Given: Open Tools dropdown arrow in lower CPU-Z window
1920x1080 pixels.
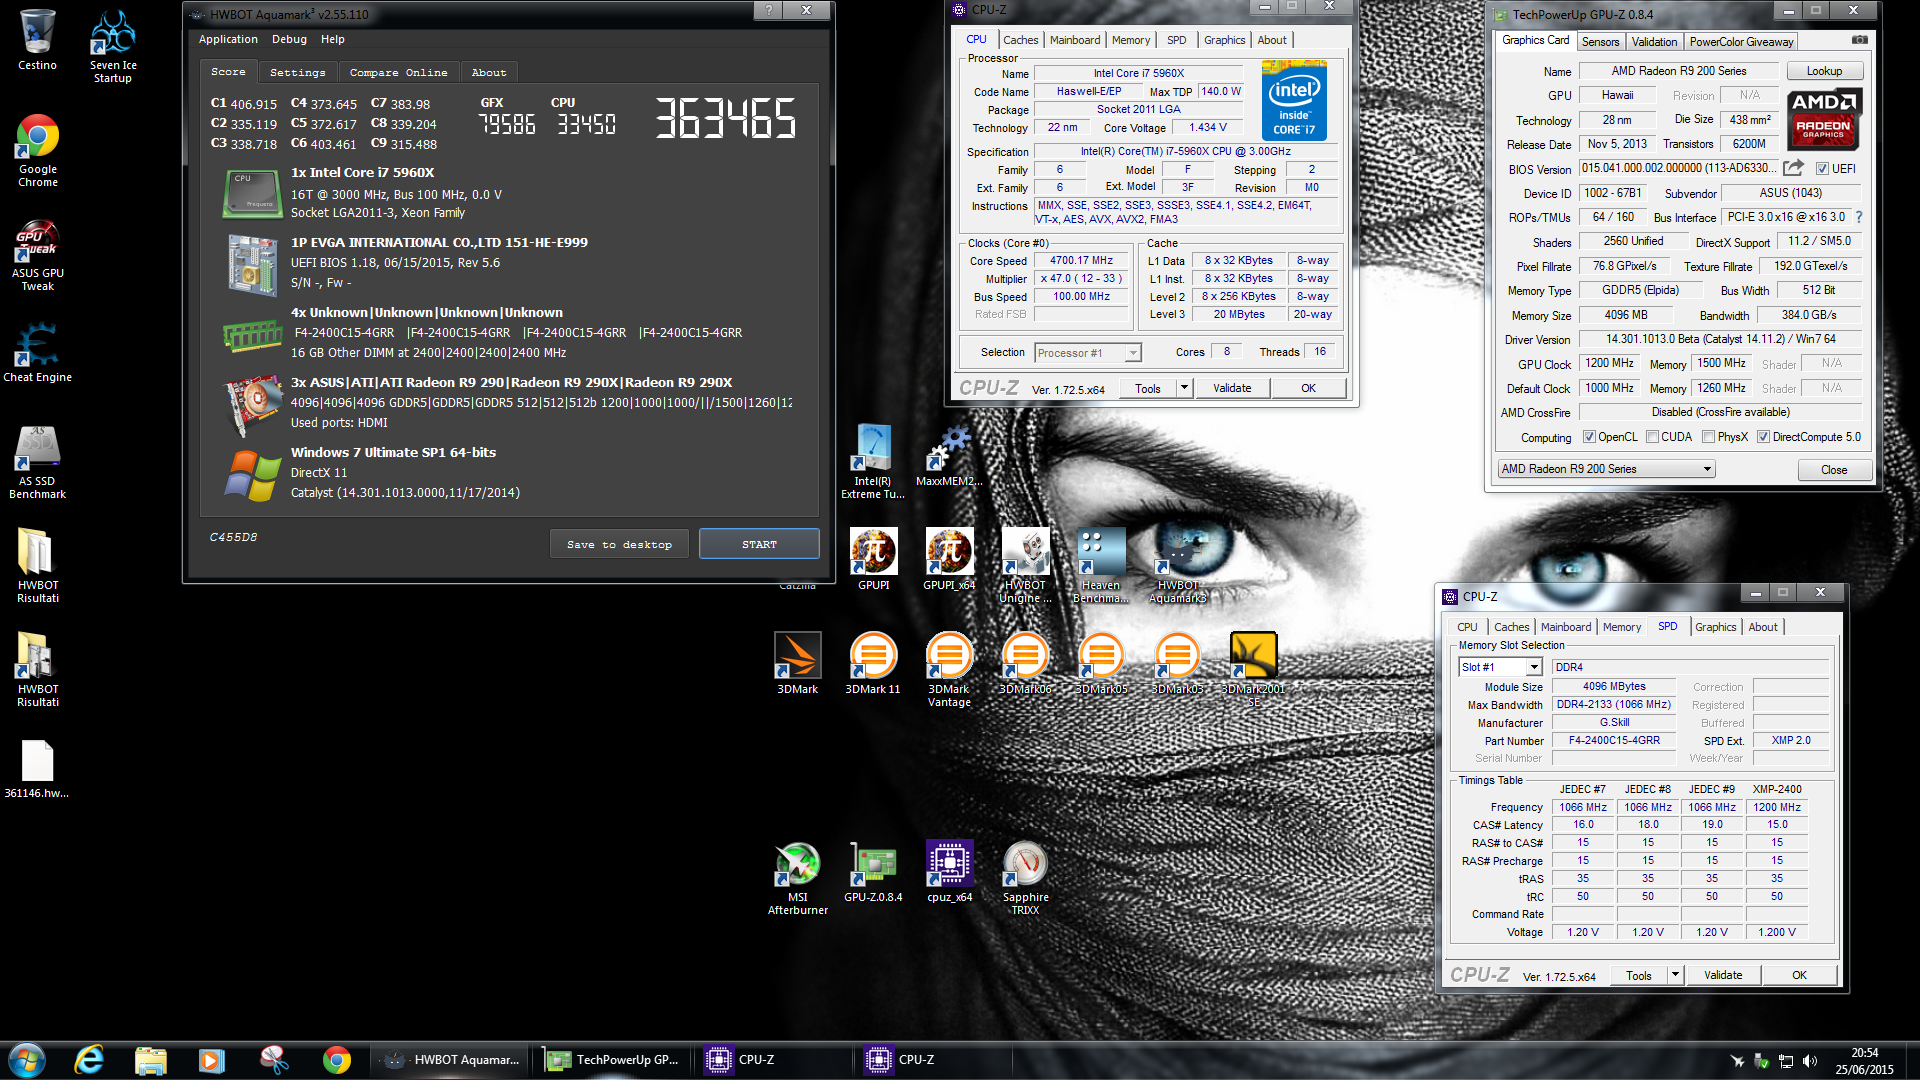Looking at the screenshot, I should pos(1675,975).
